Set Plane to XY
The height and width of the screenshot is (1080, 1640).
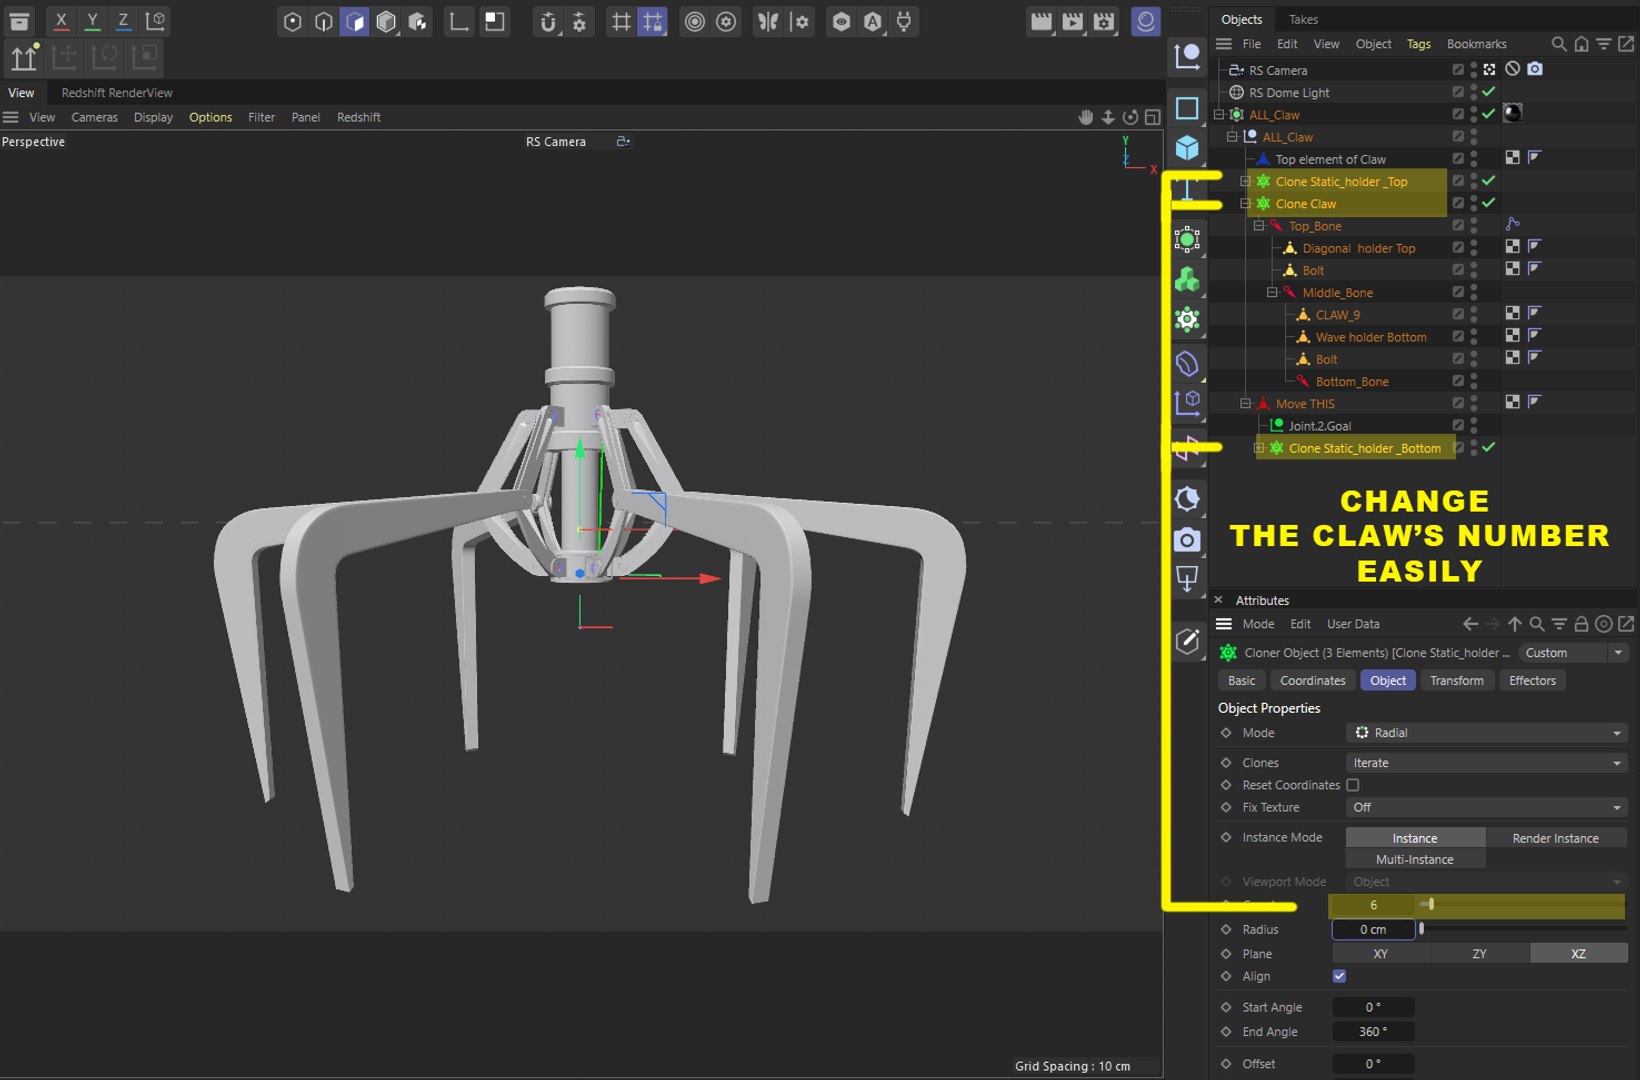(1380, 954)
